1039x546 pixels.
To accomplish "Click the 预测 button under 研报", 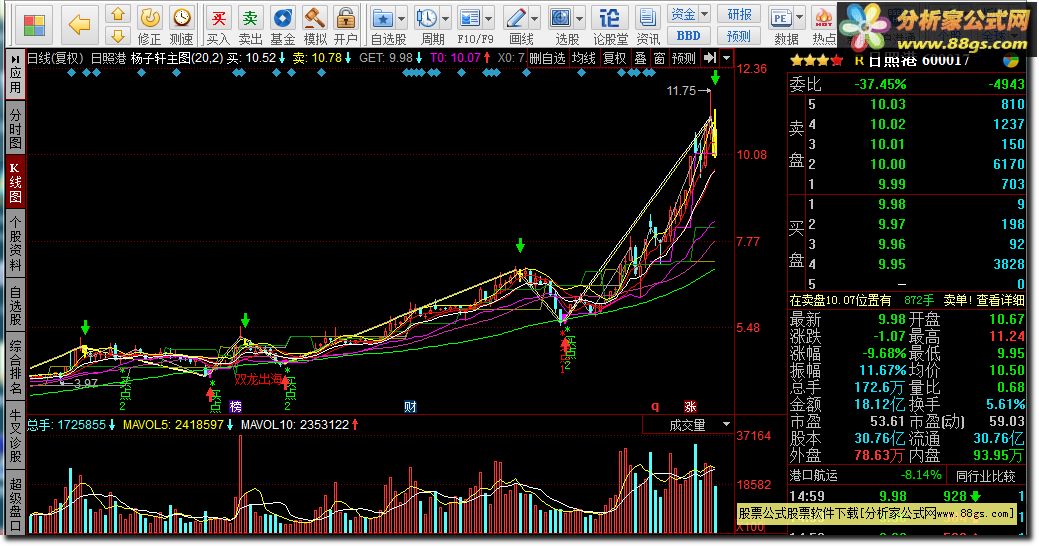I will tap(739, 36).
